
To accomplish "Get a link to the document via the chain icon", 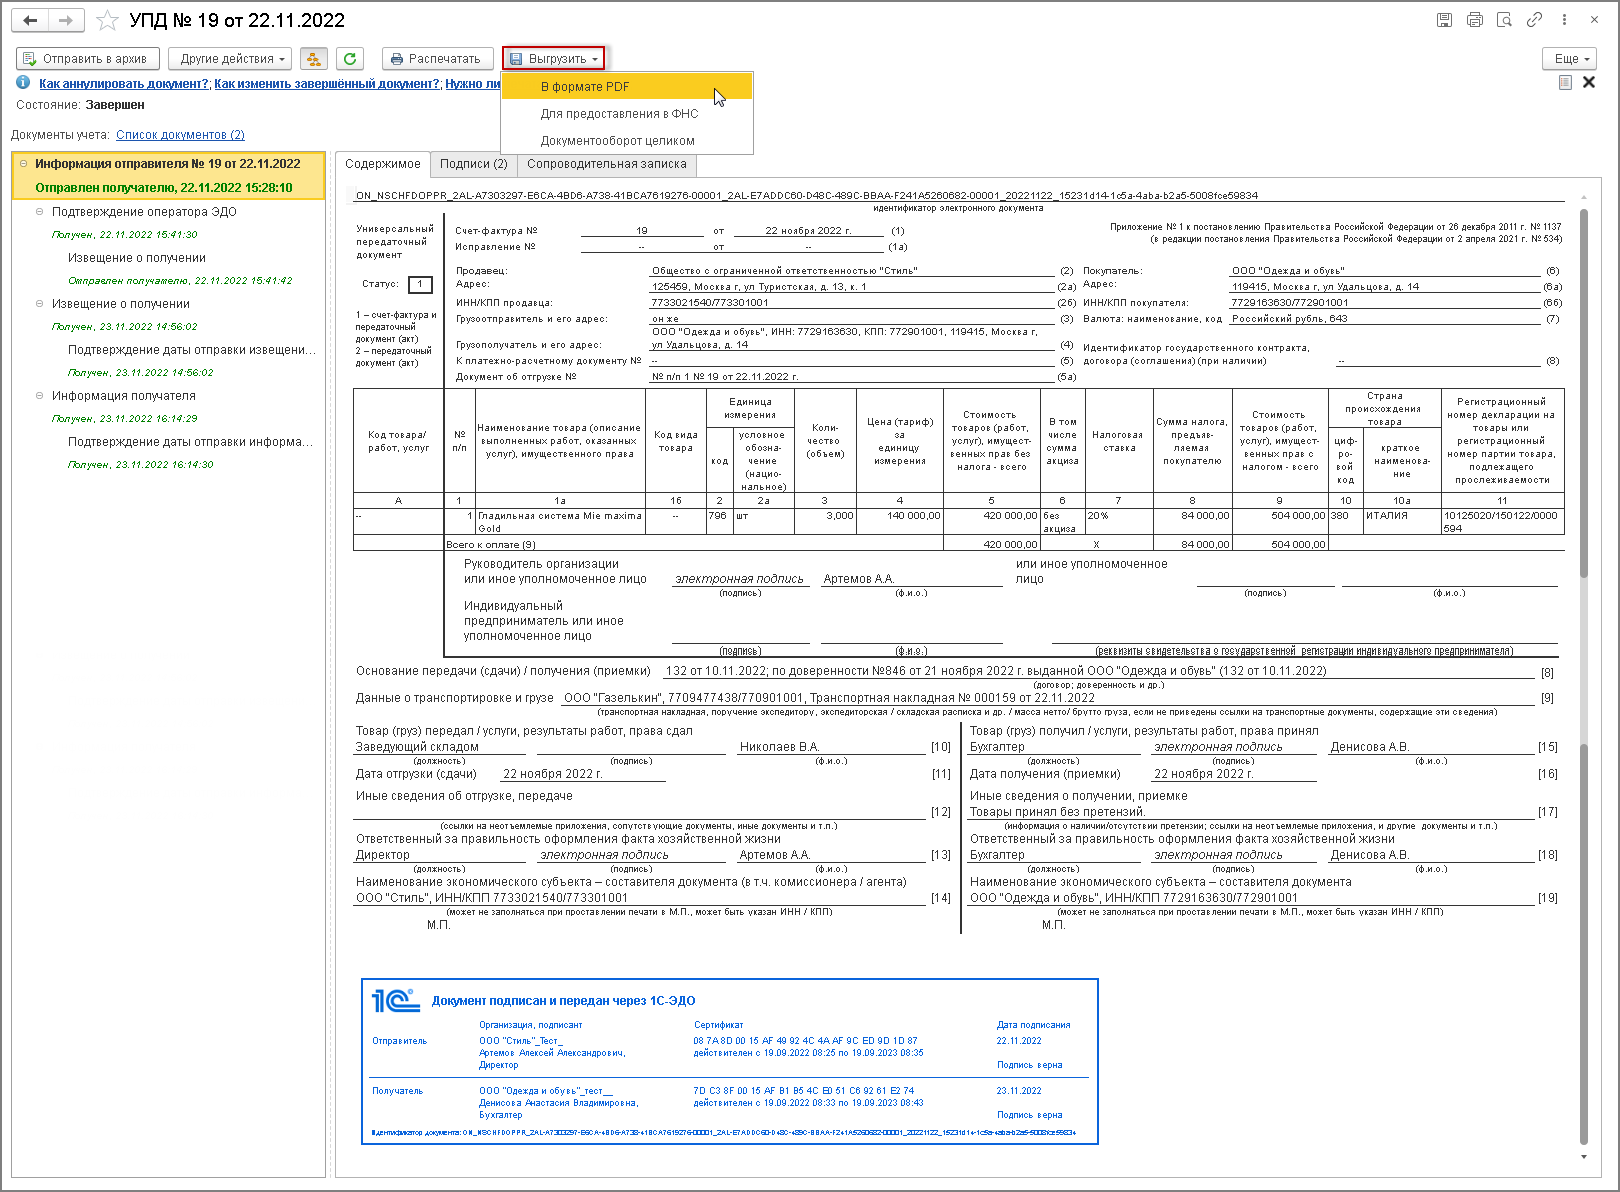I will click(x=1534, y=20).
